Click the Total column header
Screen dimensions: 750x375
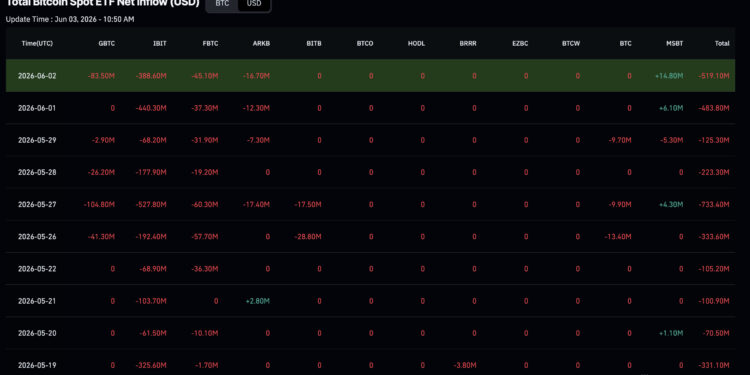click(x=722, y=44)
